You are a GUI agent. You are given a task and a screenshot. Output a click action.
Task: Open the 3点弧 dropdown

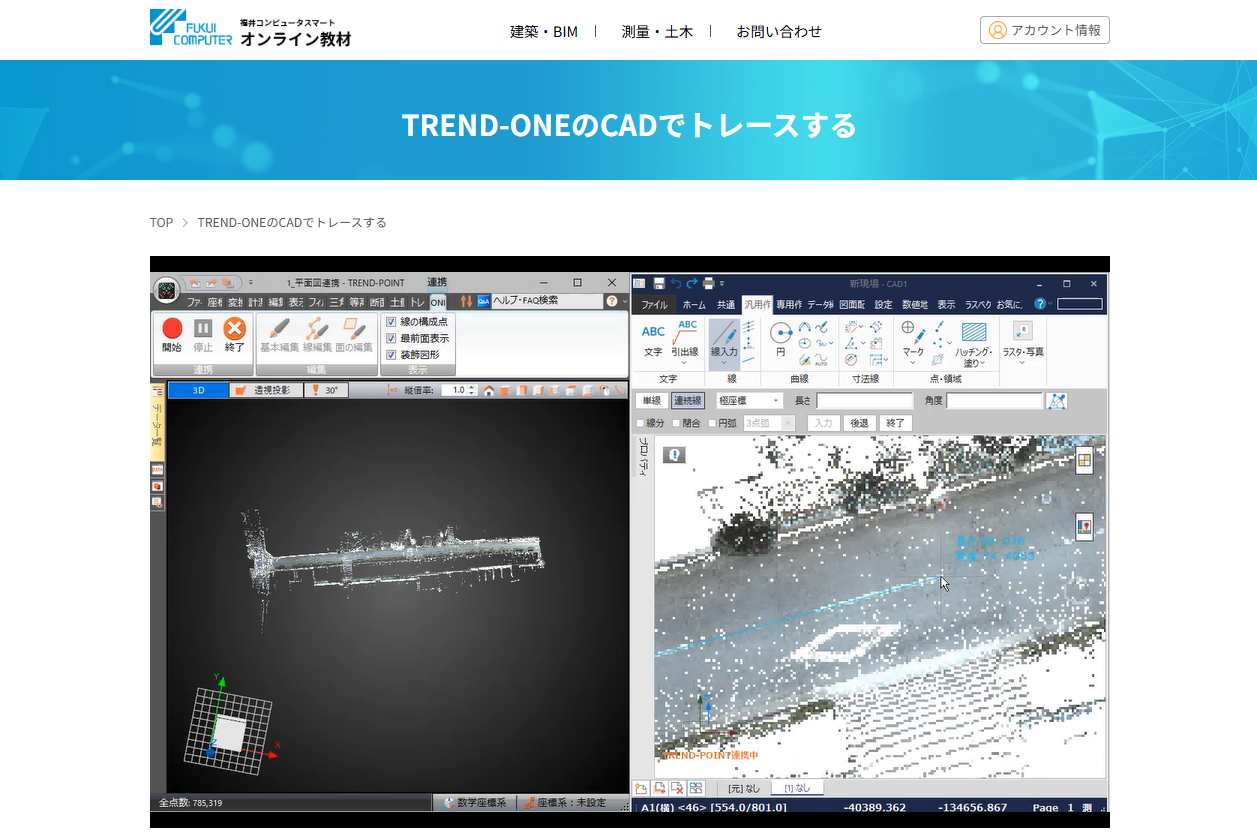tap(787, 423)
